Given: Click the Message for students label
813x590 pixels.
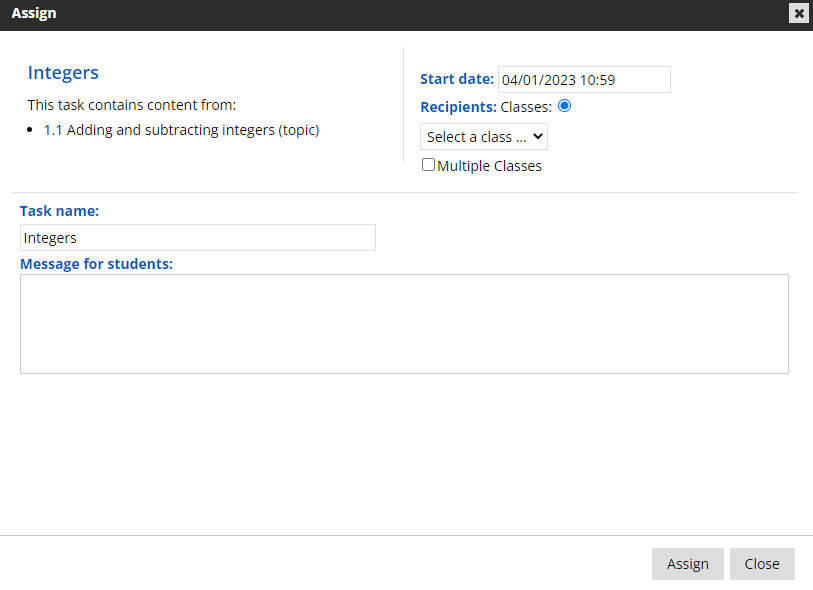Looking at the screenshot, I should (x=96, y=264).
